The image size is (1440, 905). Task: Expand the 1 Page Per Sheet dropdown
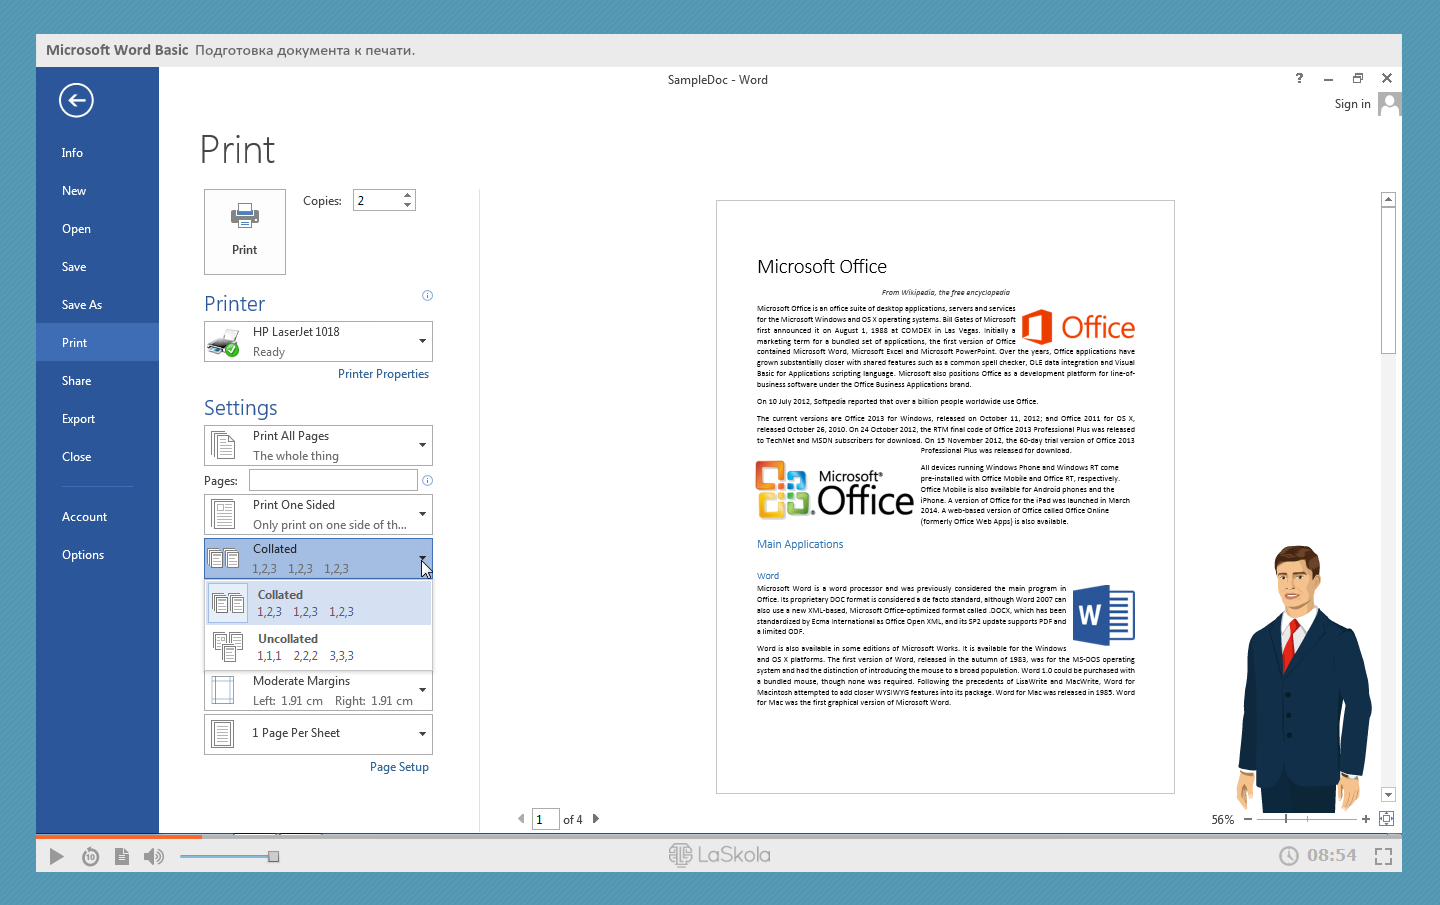click(x=318, y=734)
